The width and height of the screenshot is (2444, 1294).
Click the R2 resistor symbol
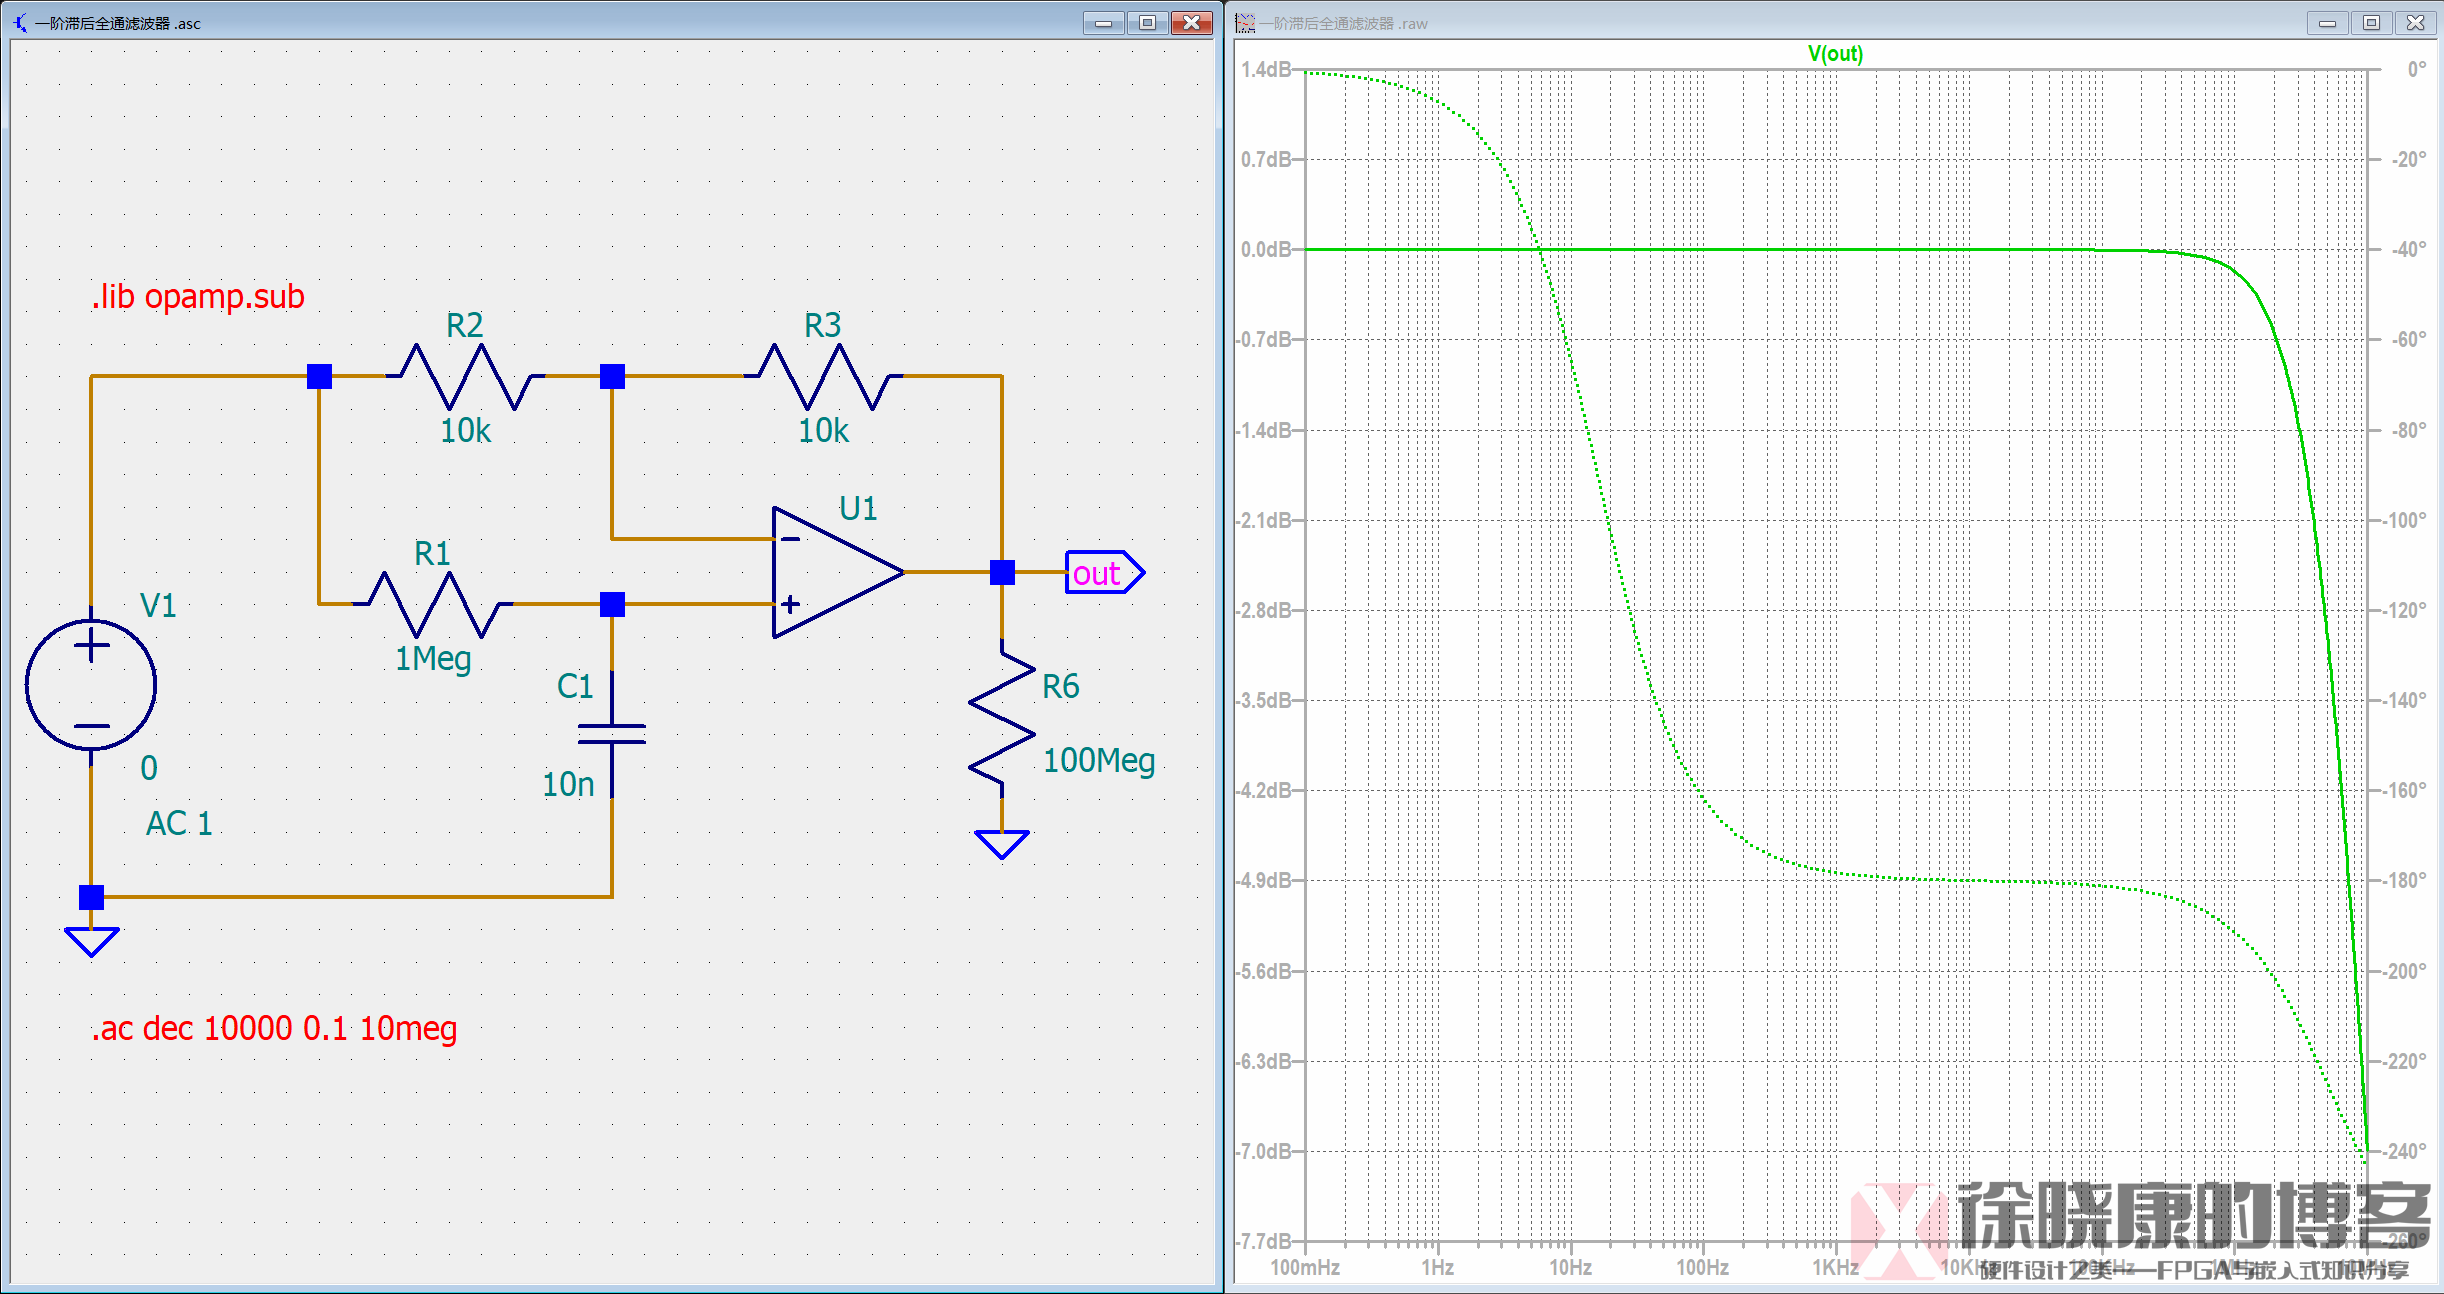[x=465, y=376]
